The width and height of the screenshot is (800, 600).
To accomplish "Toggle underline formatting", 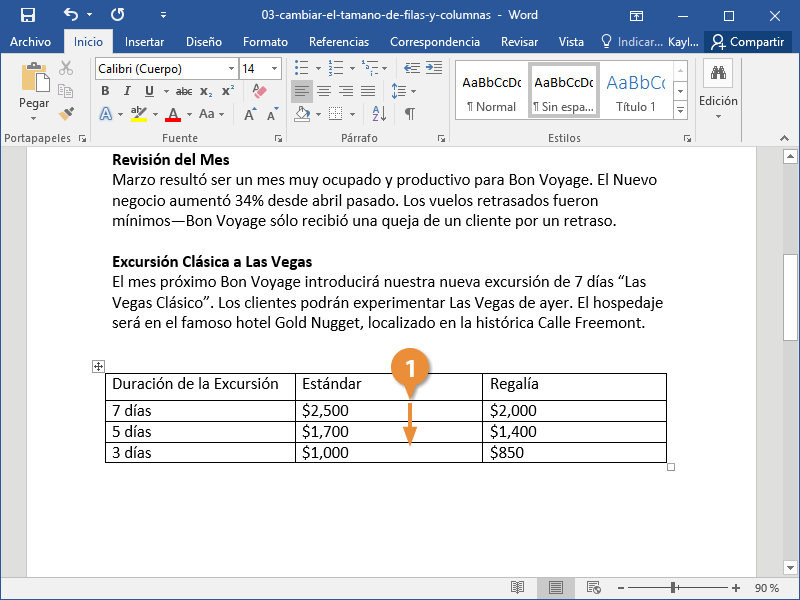I will (149, 91).
